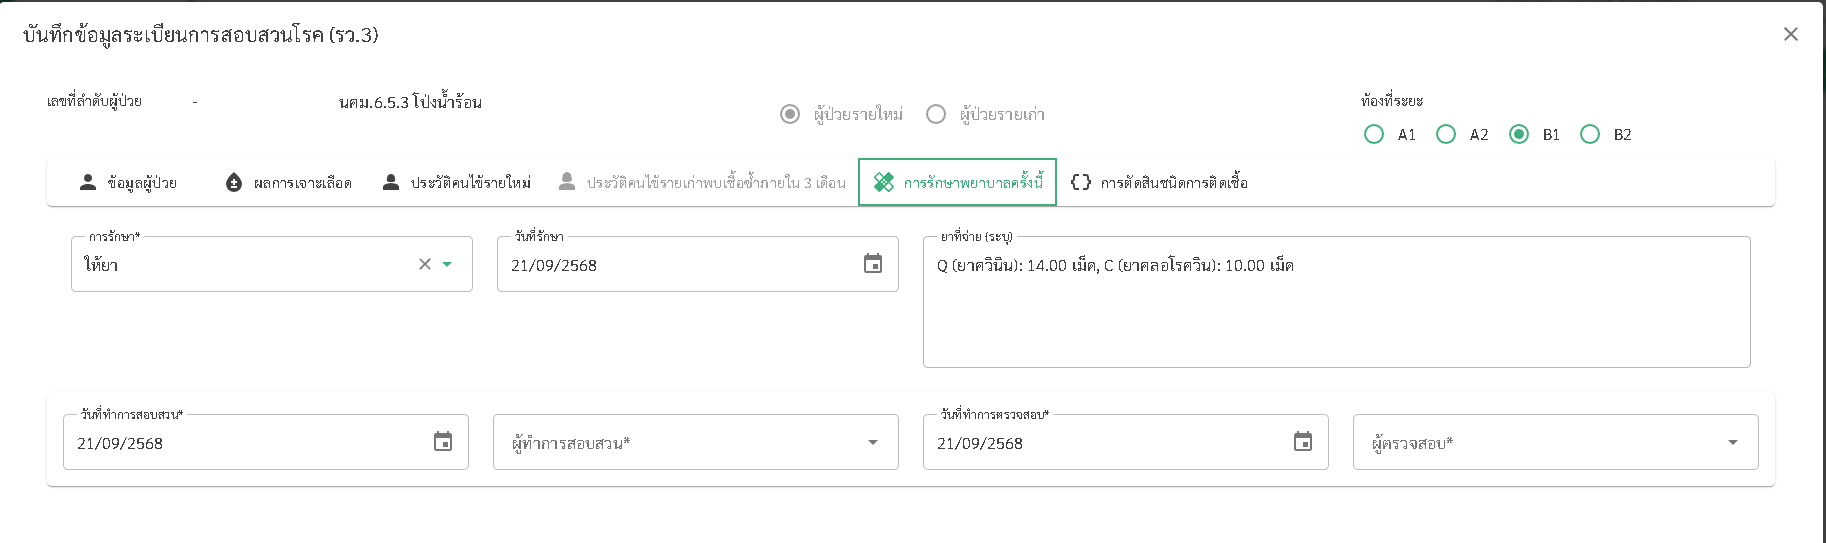Click the braces icon for การตัดสินชนิดการติดเชื้อ
The height and width of the screenshot is (543, 1826).
[x=1081, y=182]
